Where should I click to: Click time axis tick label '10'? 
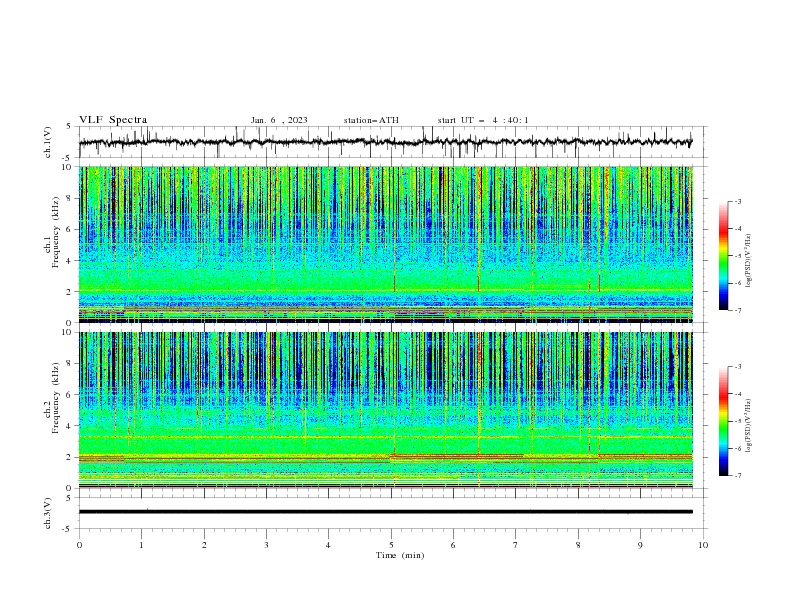[703, 545]
